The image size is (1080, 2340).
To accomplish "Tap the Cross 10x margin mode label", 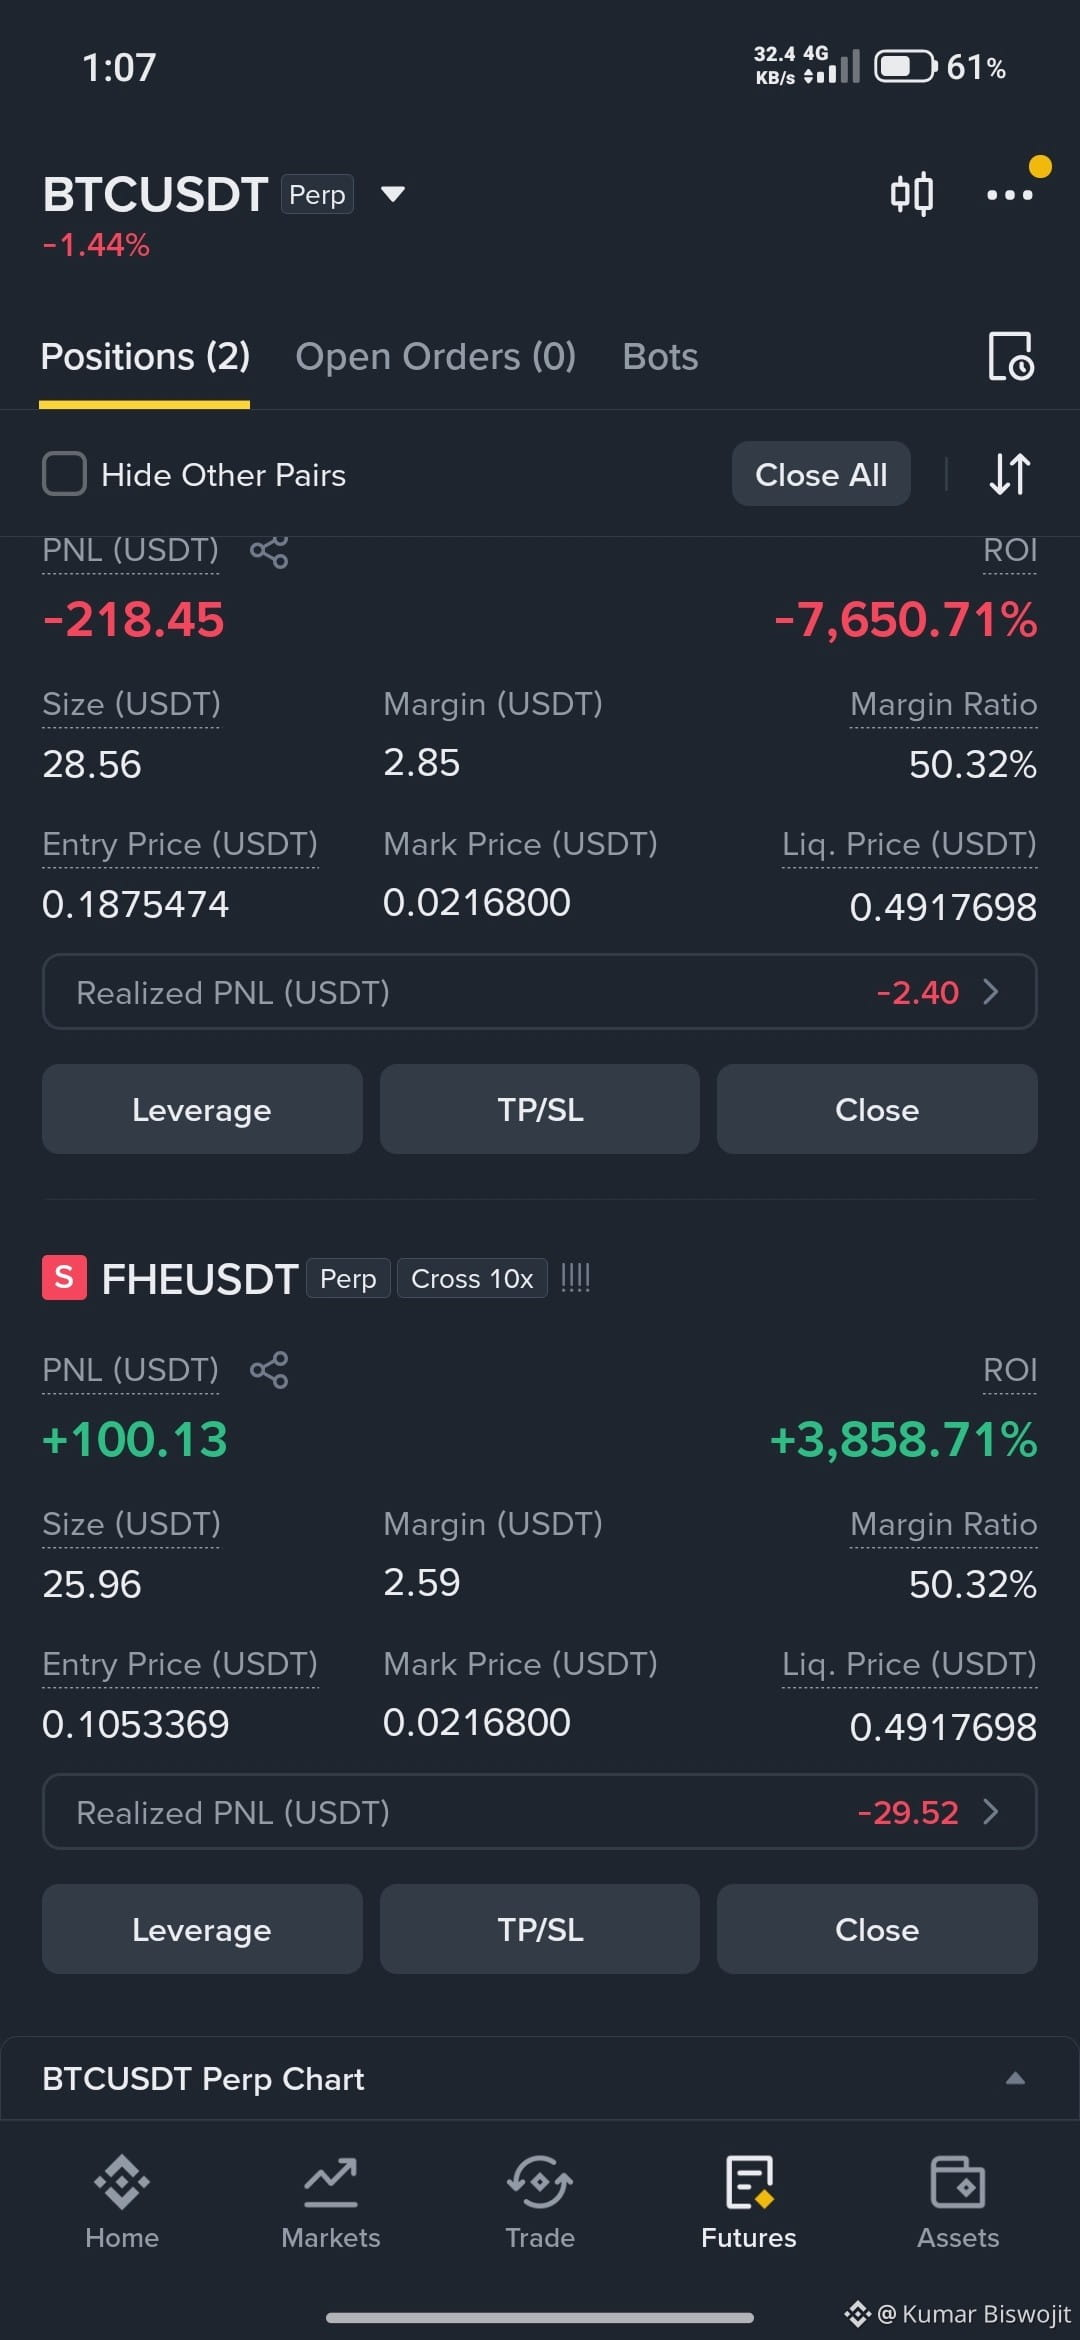I will [x=472, y=1278].
